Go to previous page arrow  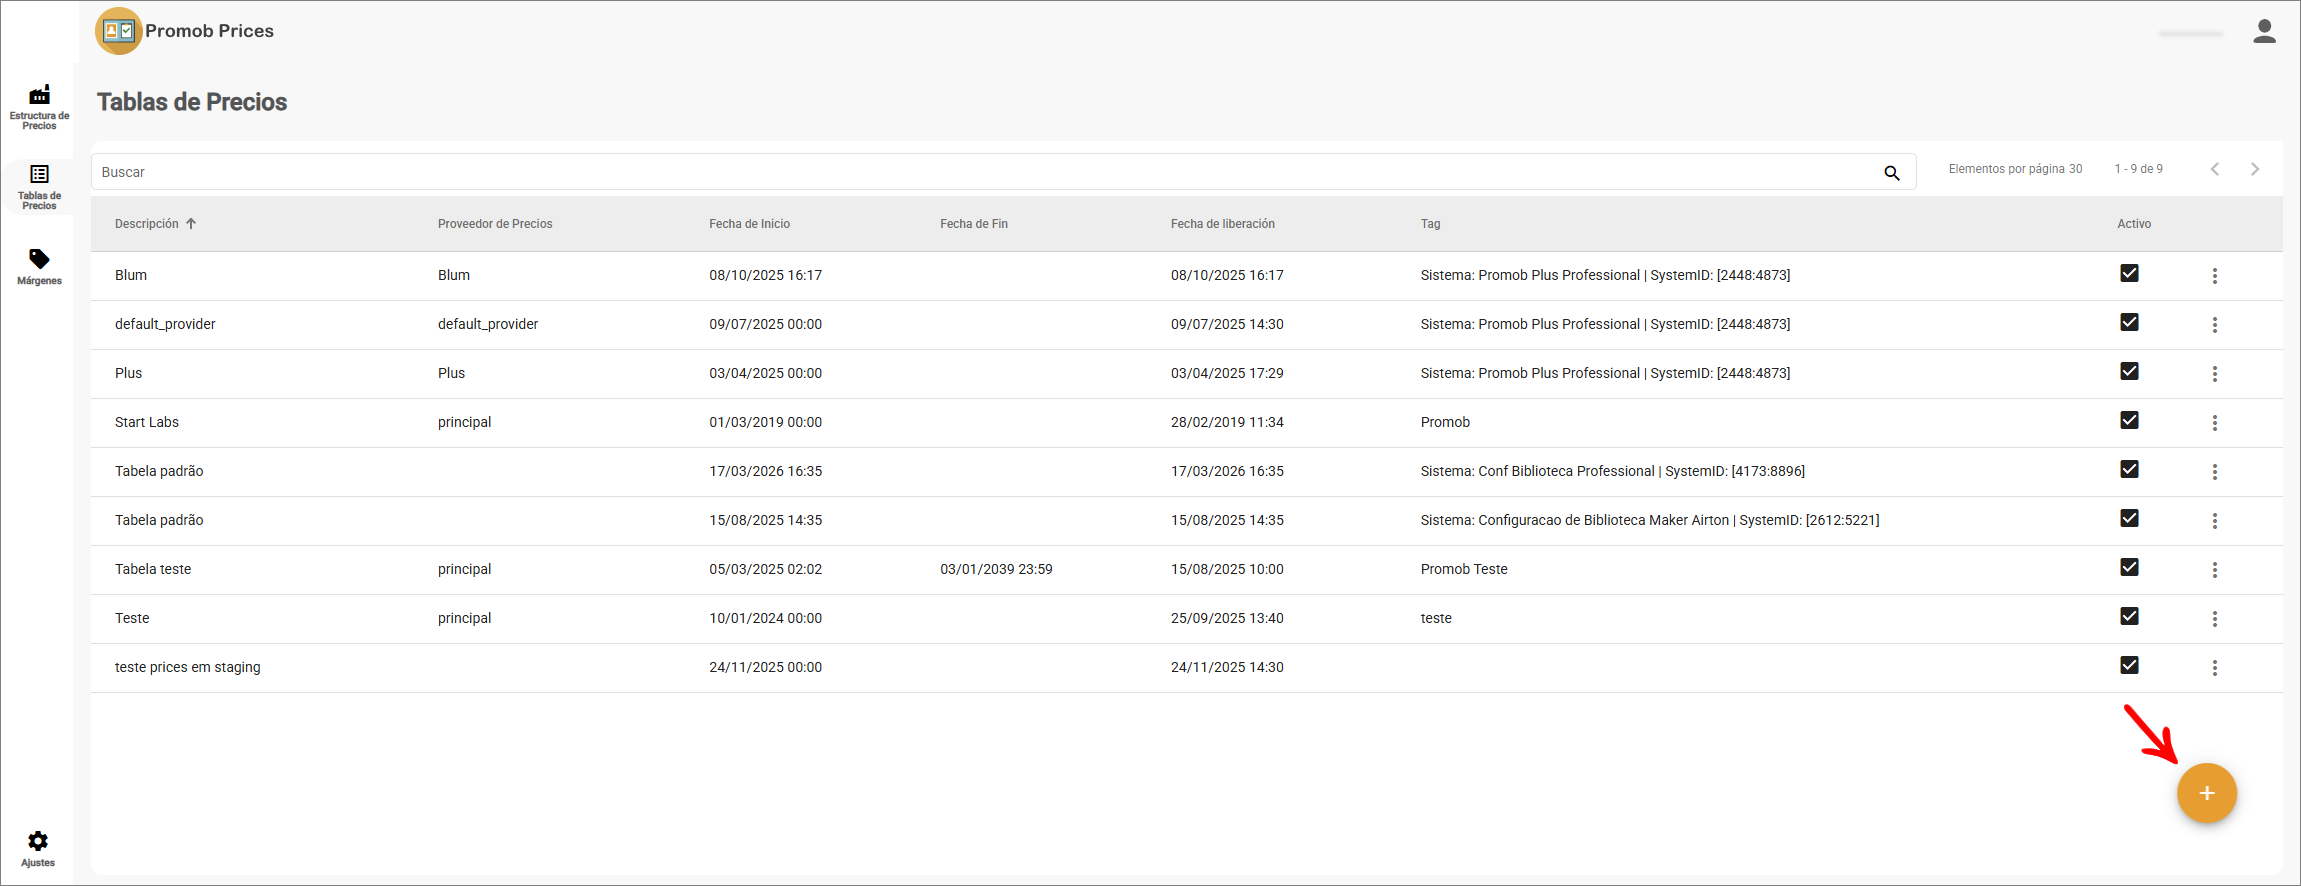pos(2214,169)
